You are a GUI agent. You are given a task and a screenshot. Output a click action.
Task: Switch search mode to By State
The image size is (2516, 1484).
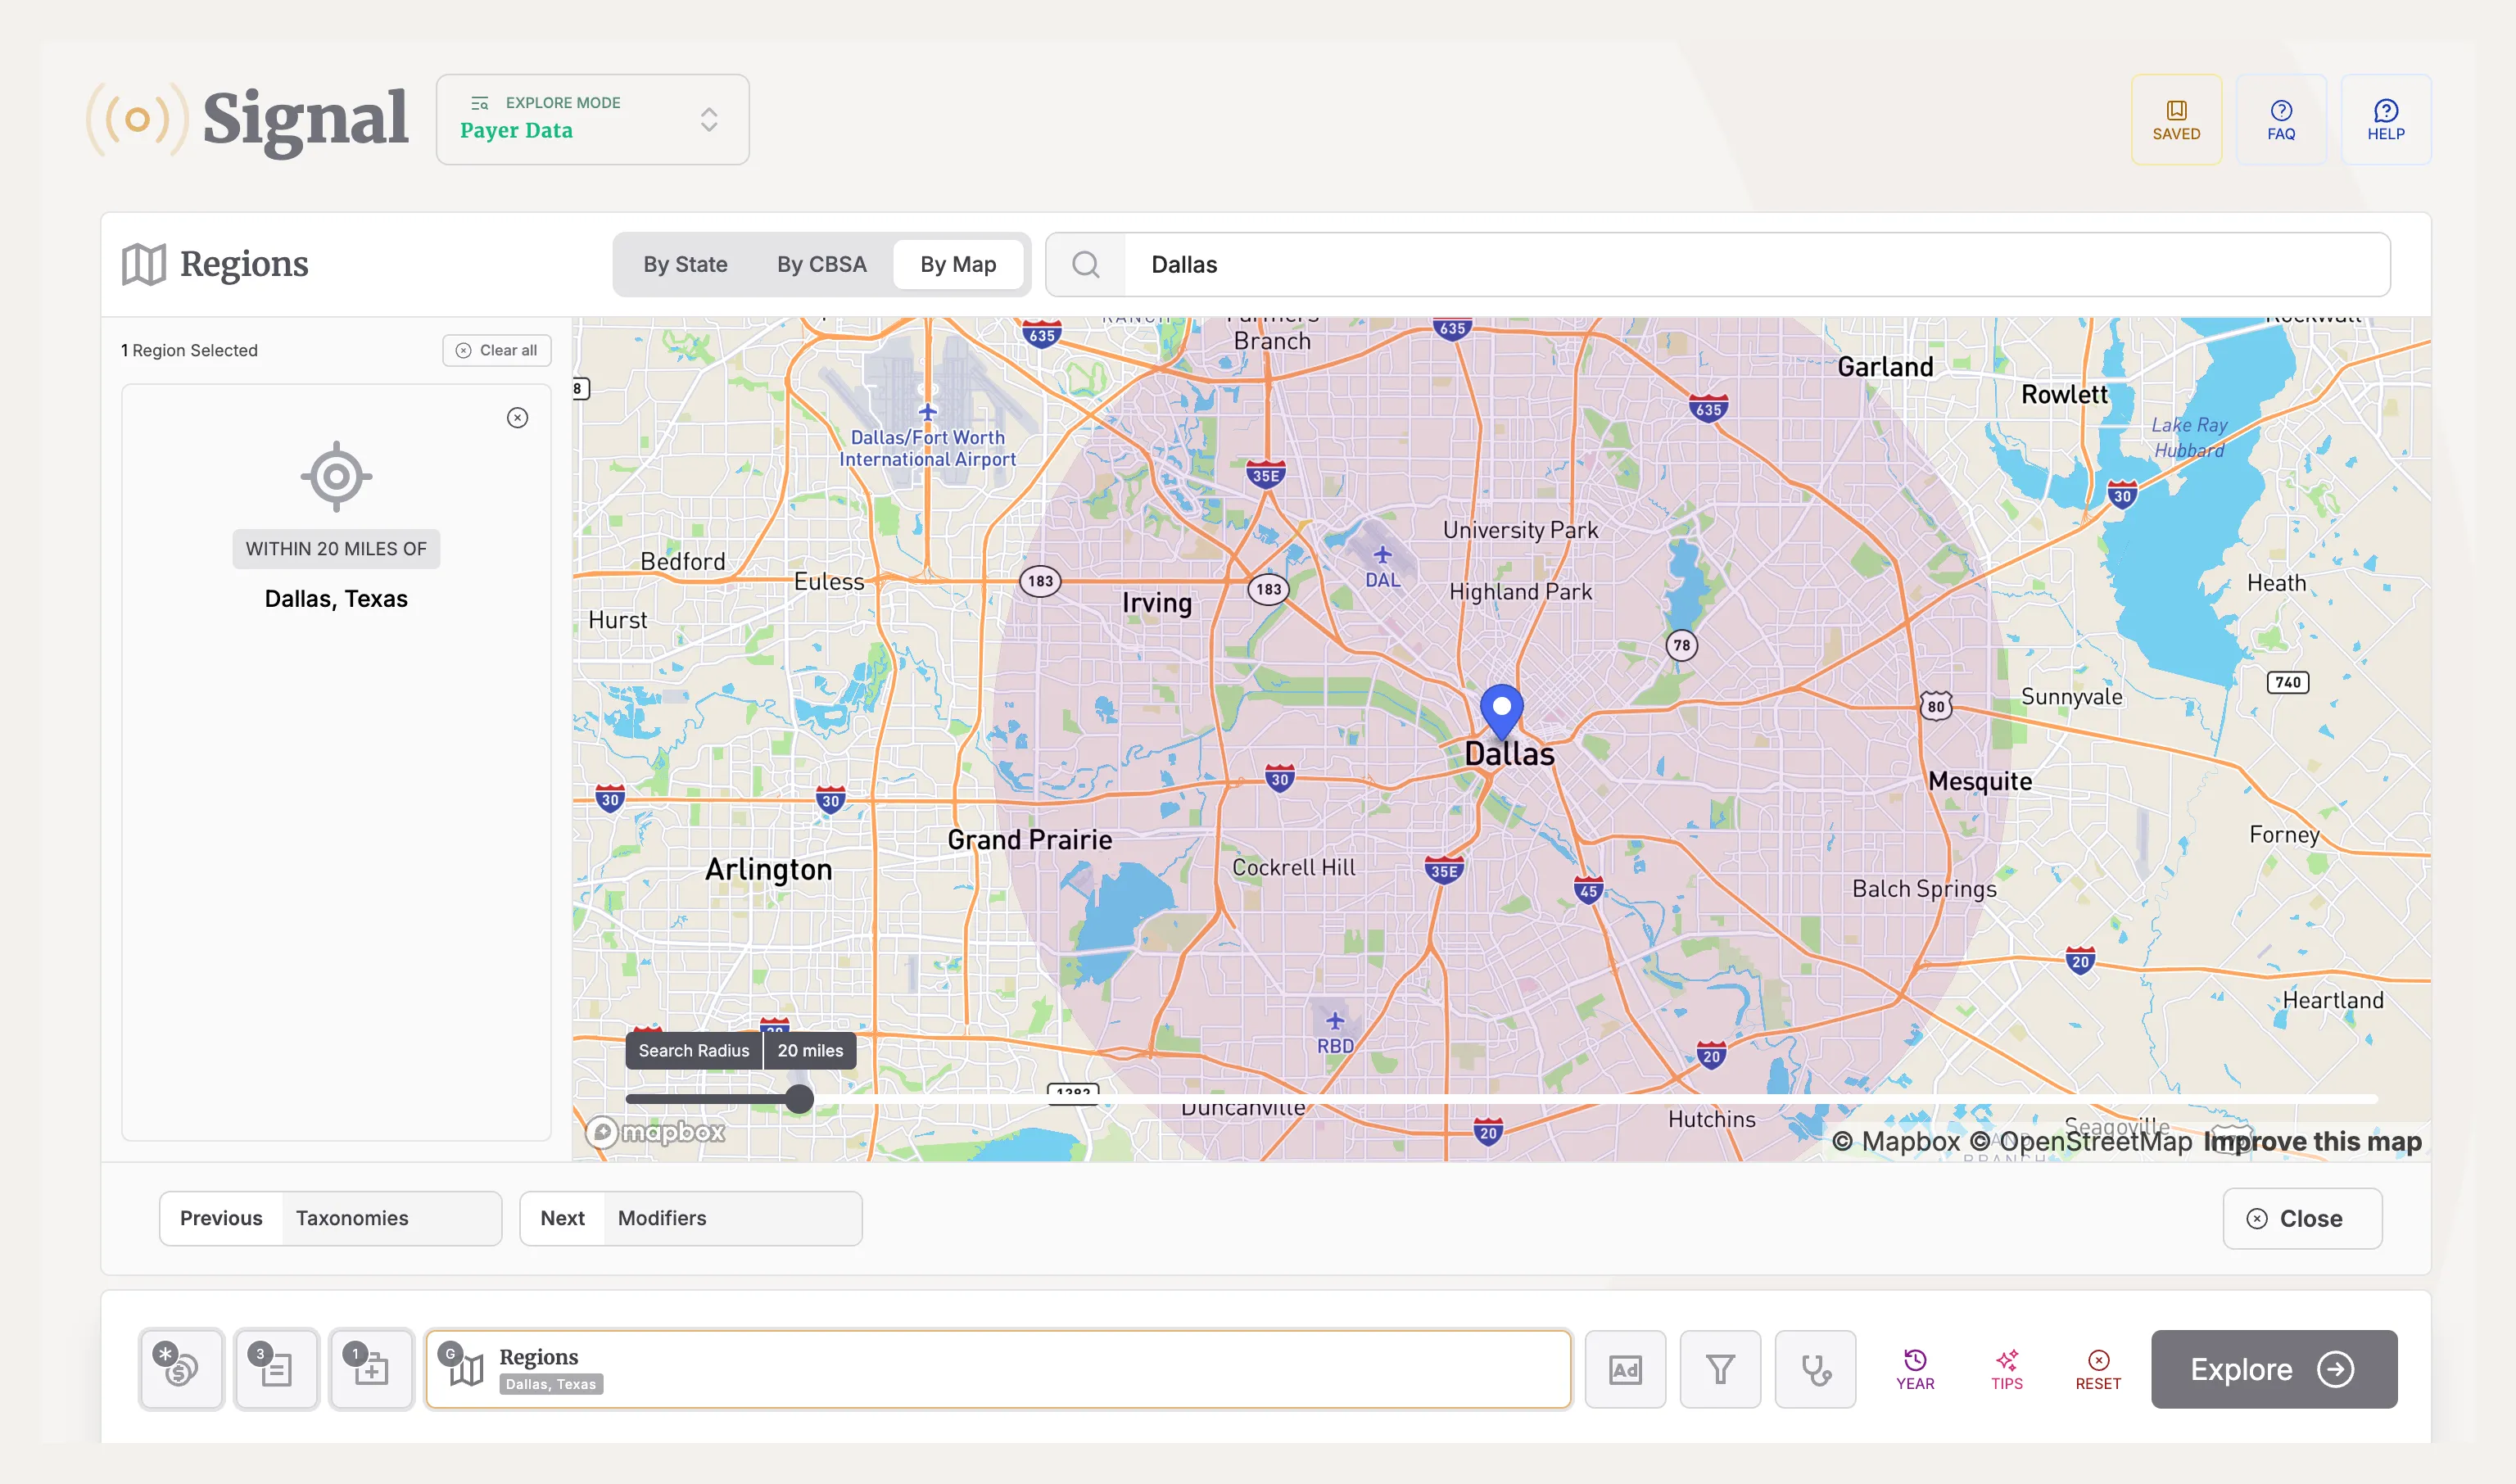click(685, 264)
